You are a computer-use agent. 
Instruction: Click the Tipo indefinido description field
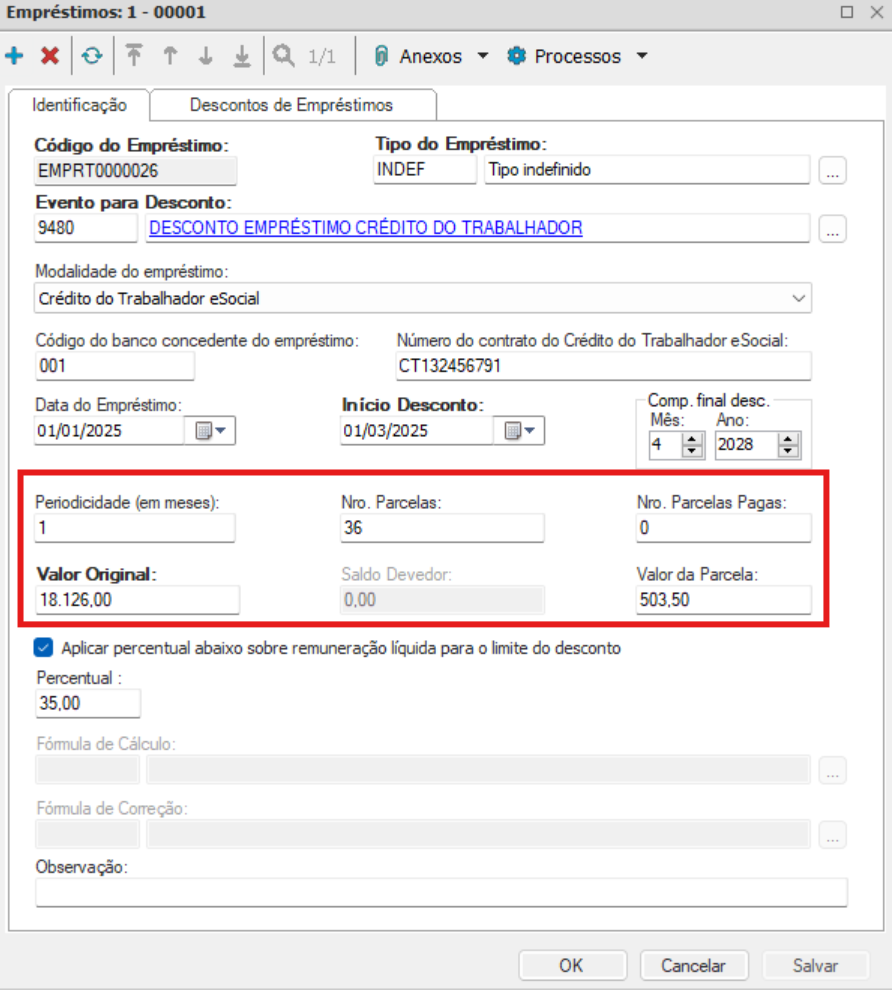pos(647,170)
